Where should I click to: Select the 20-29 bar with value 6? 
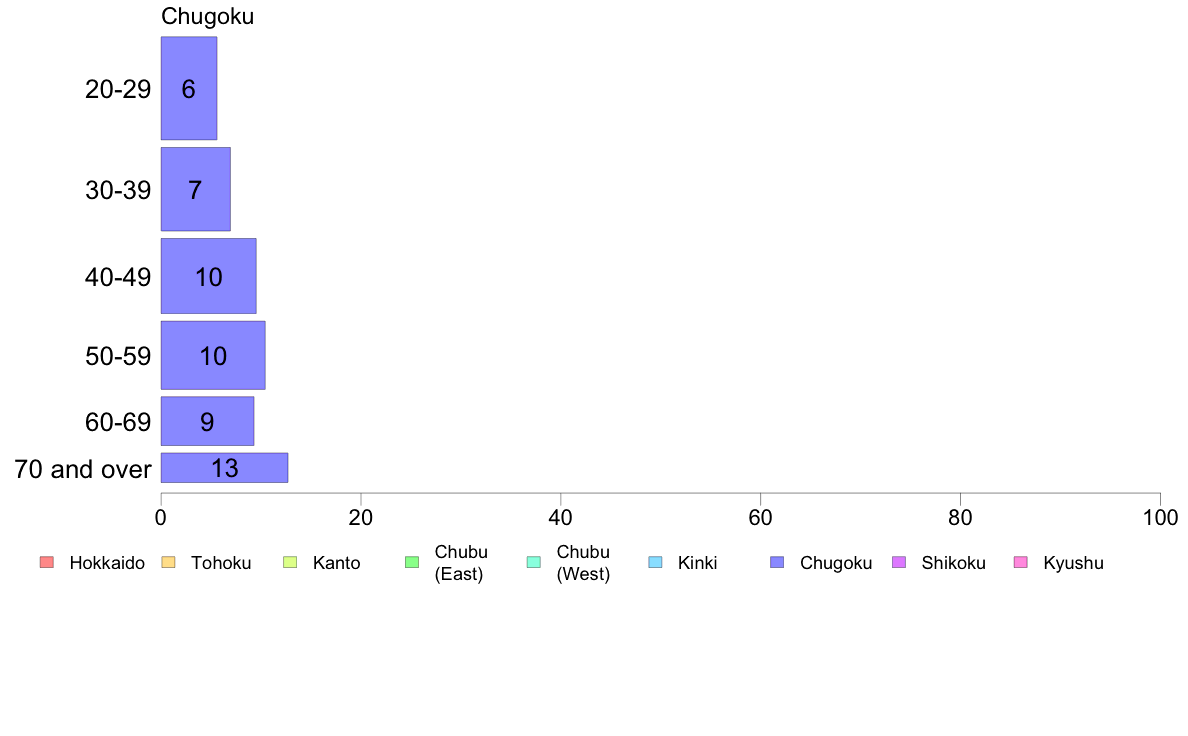(x=189, y=89)
